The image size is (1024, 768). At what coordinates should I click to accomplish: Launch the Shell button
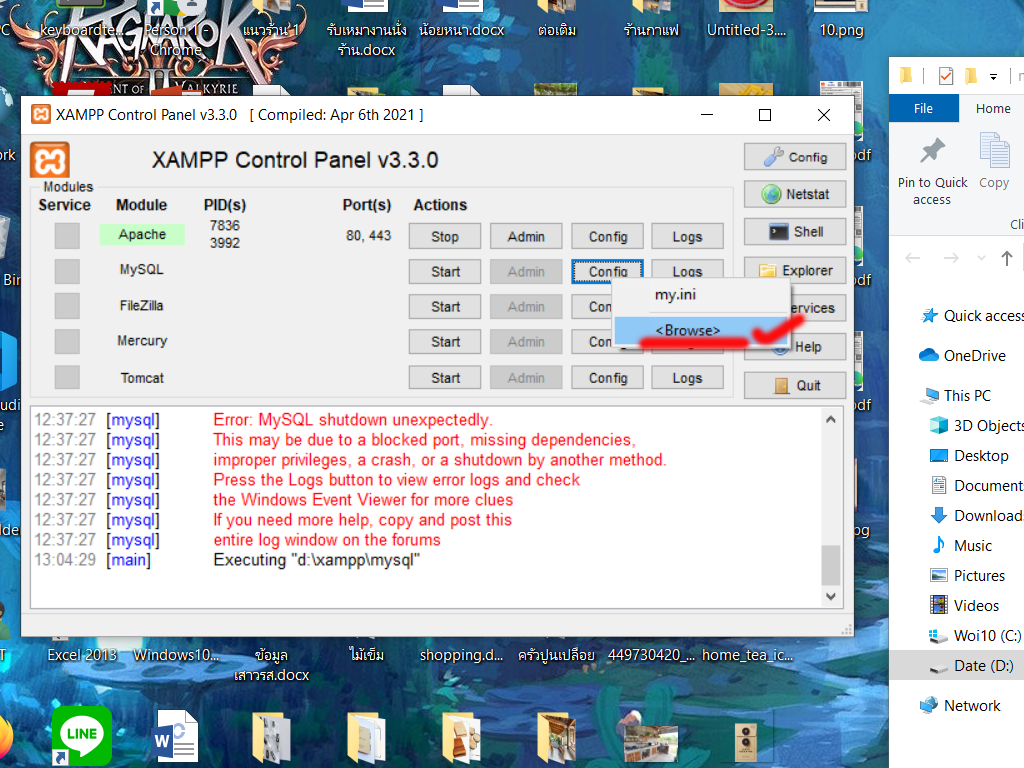(x=795, y=232)
